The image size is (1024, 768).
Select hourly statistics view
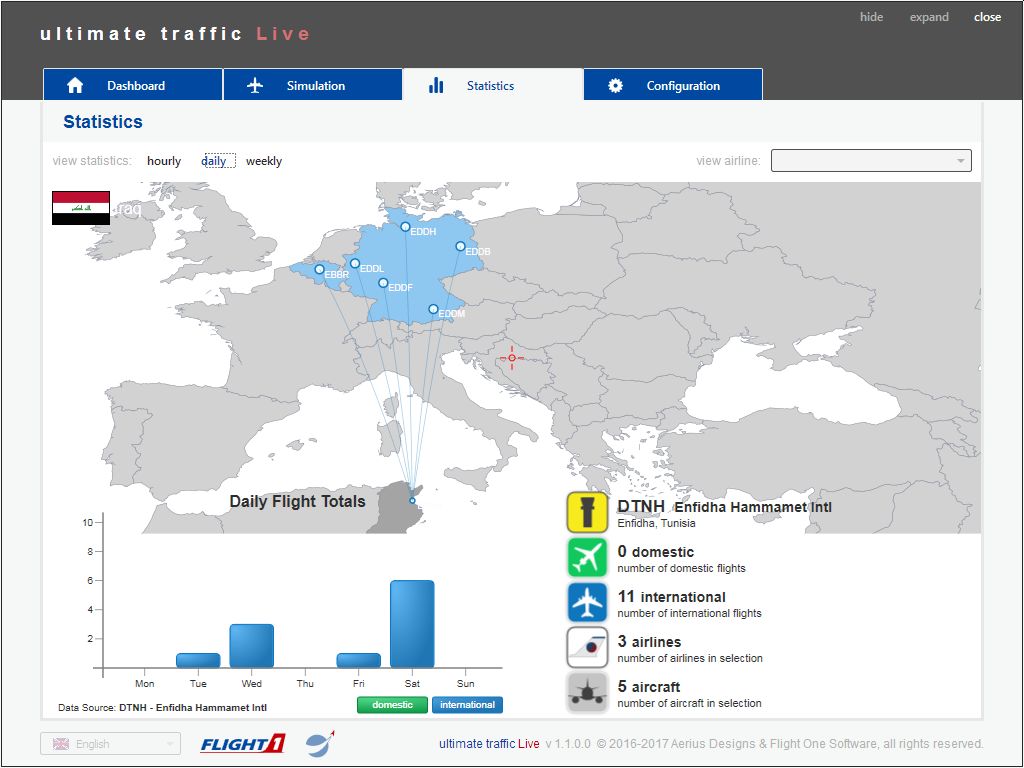click(x=164, y=161)
